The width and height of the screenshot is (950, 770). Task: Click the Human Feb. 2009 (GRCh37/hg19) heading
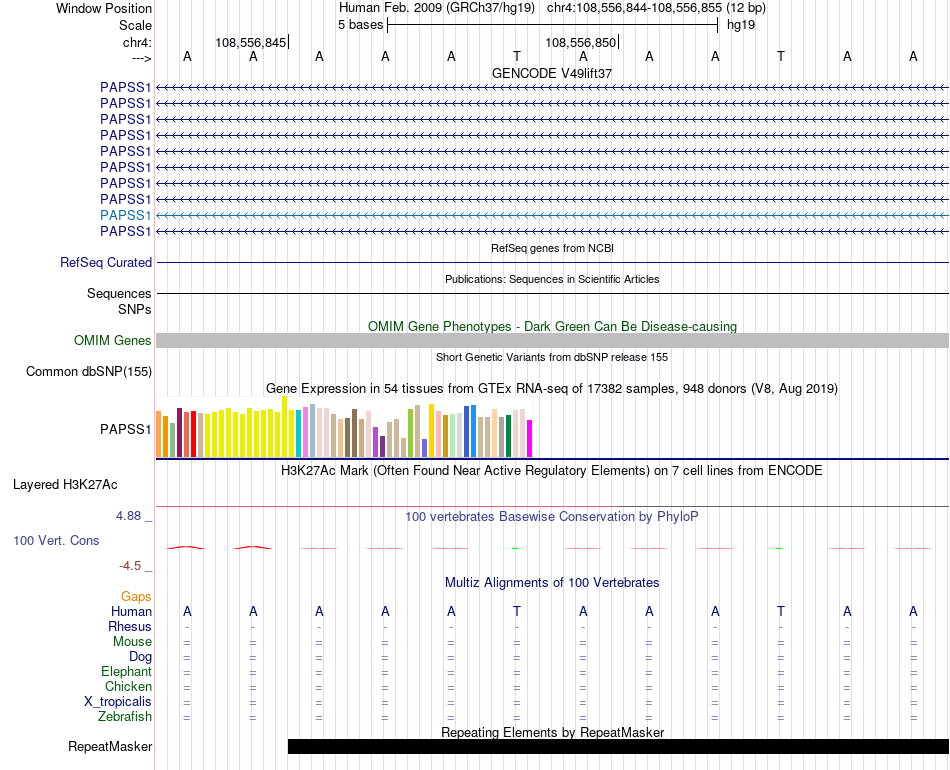click(x=437, y=8)
